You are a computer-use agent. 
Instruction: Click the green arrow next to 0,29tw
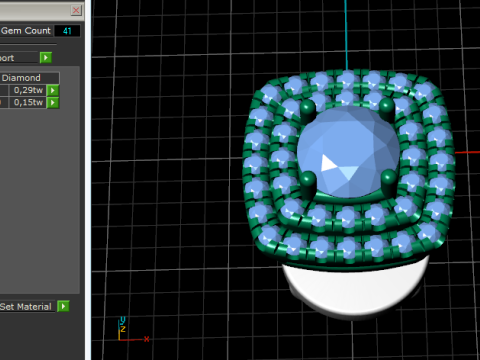[53, 90]
